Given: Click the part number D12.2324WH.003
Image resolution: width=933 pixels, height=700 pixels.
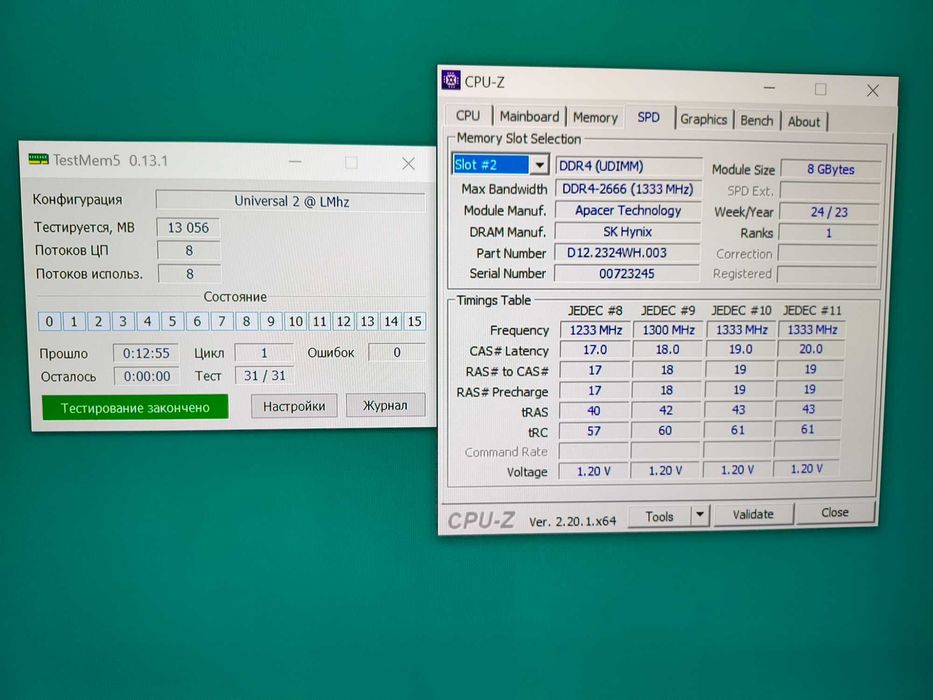Looking at the screenshot, I should pyautogui.click(x=627, y=252).
